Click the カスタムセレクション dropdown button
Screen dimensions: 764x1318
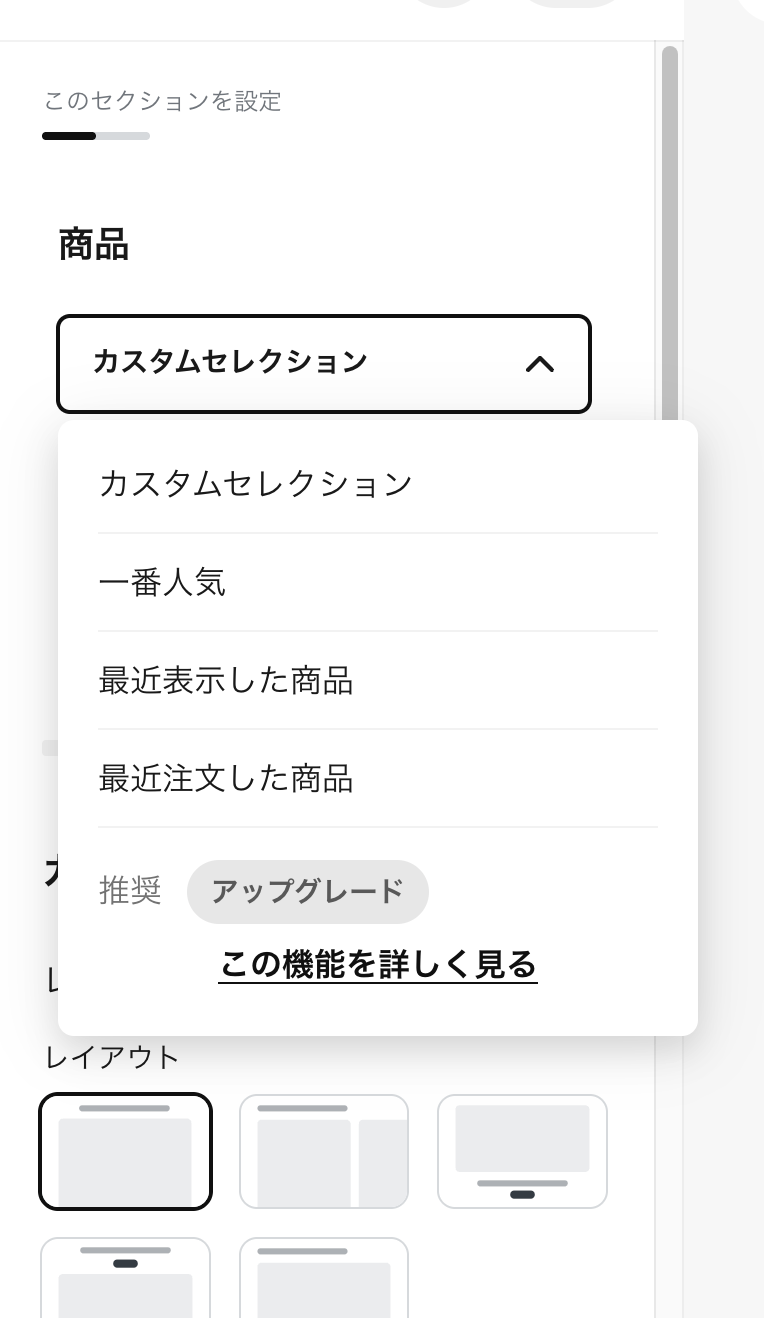pos(324,363)
